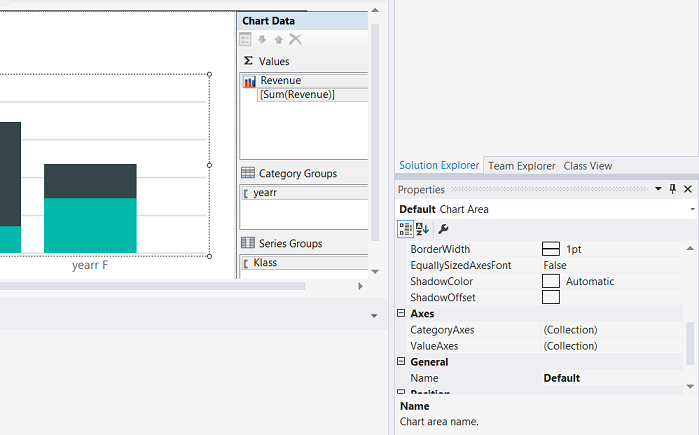Collapse the General property group

(401, 362)
